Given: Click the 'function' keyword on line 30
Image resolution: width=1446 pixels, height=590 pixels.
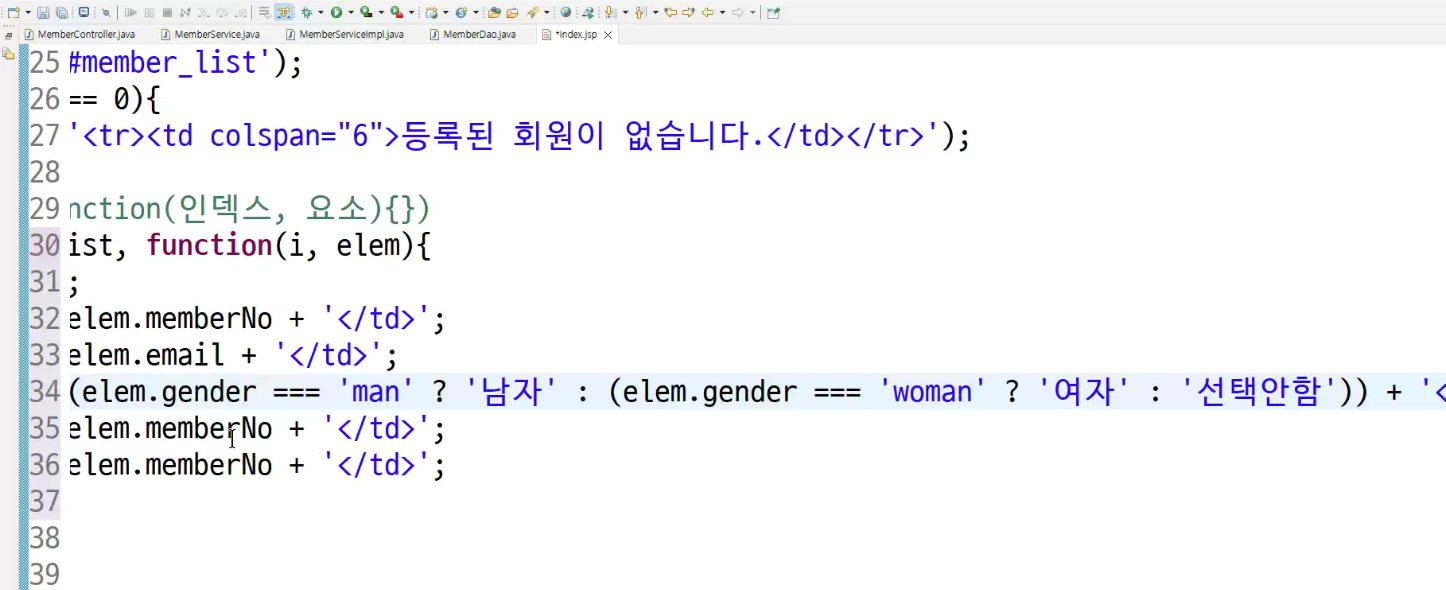Looking at the screenshot, I should pyautogui.click(x=209, y=245).
